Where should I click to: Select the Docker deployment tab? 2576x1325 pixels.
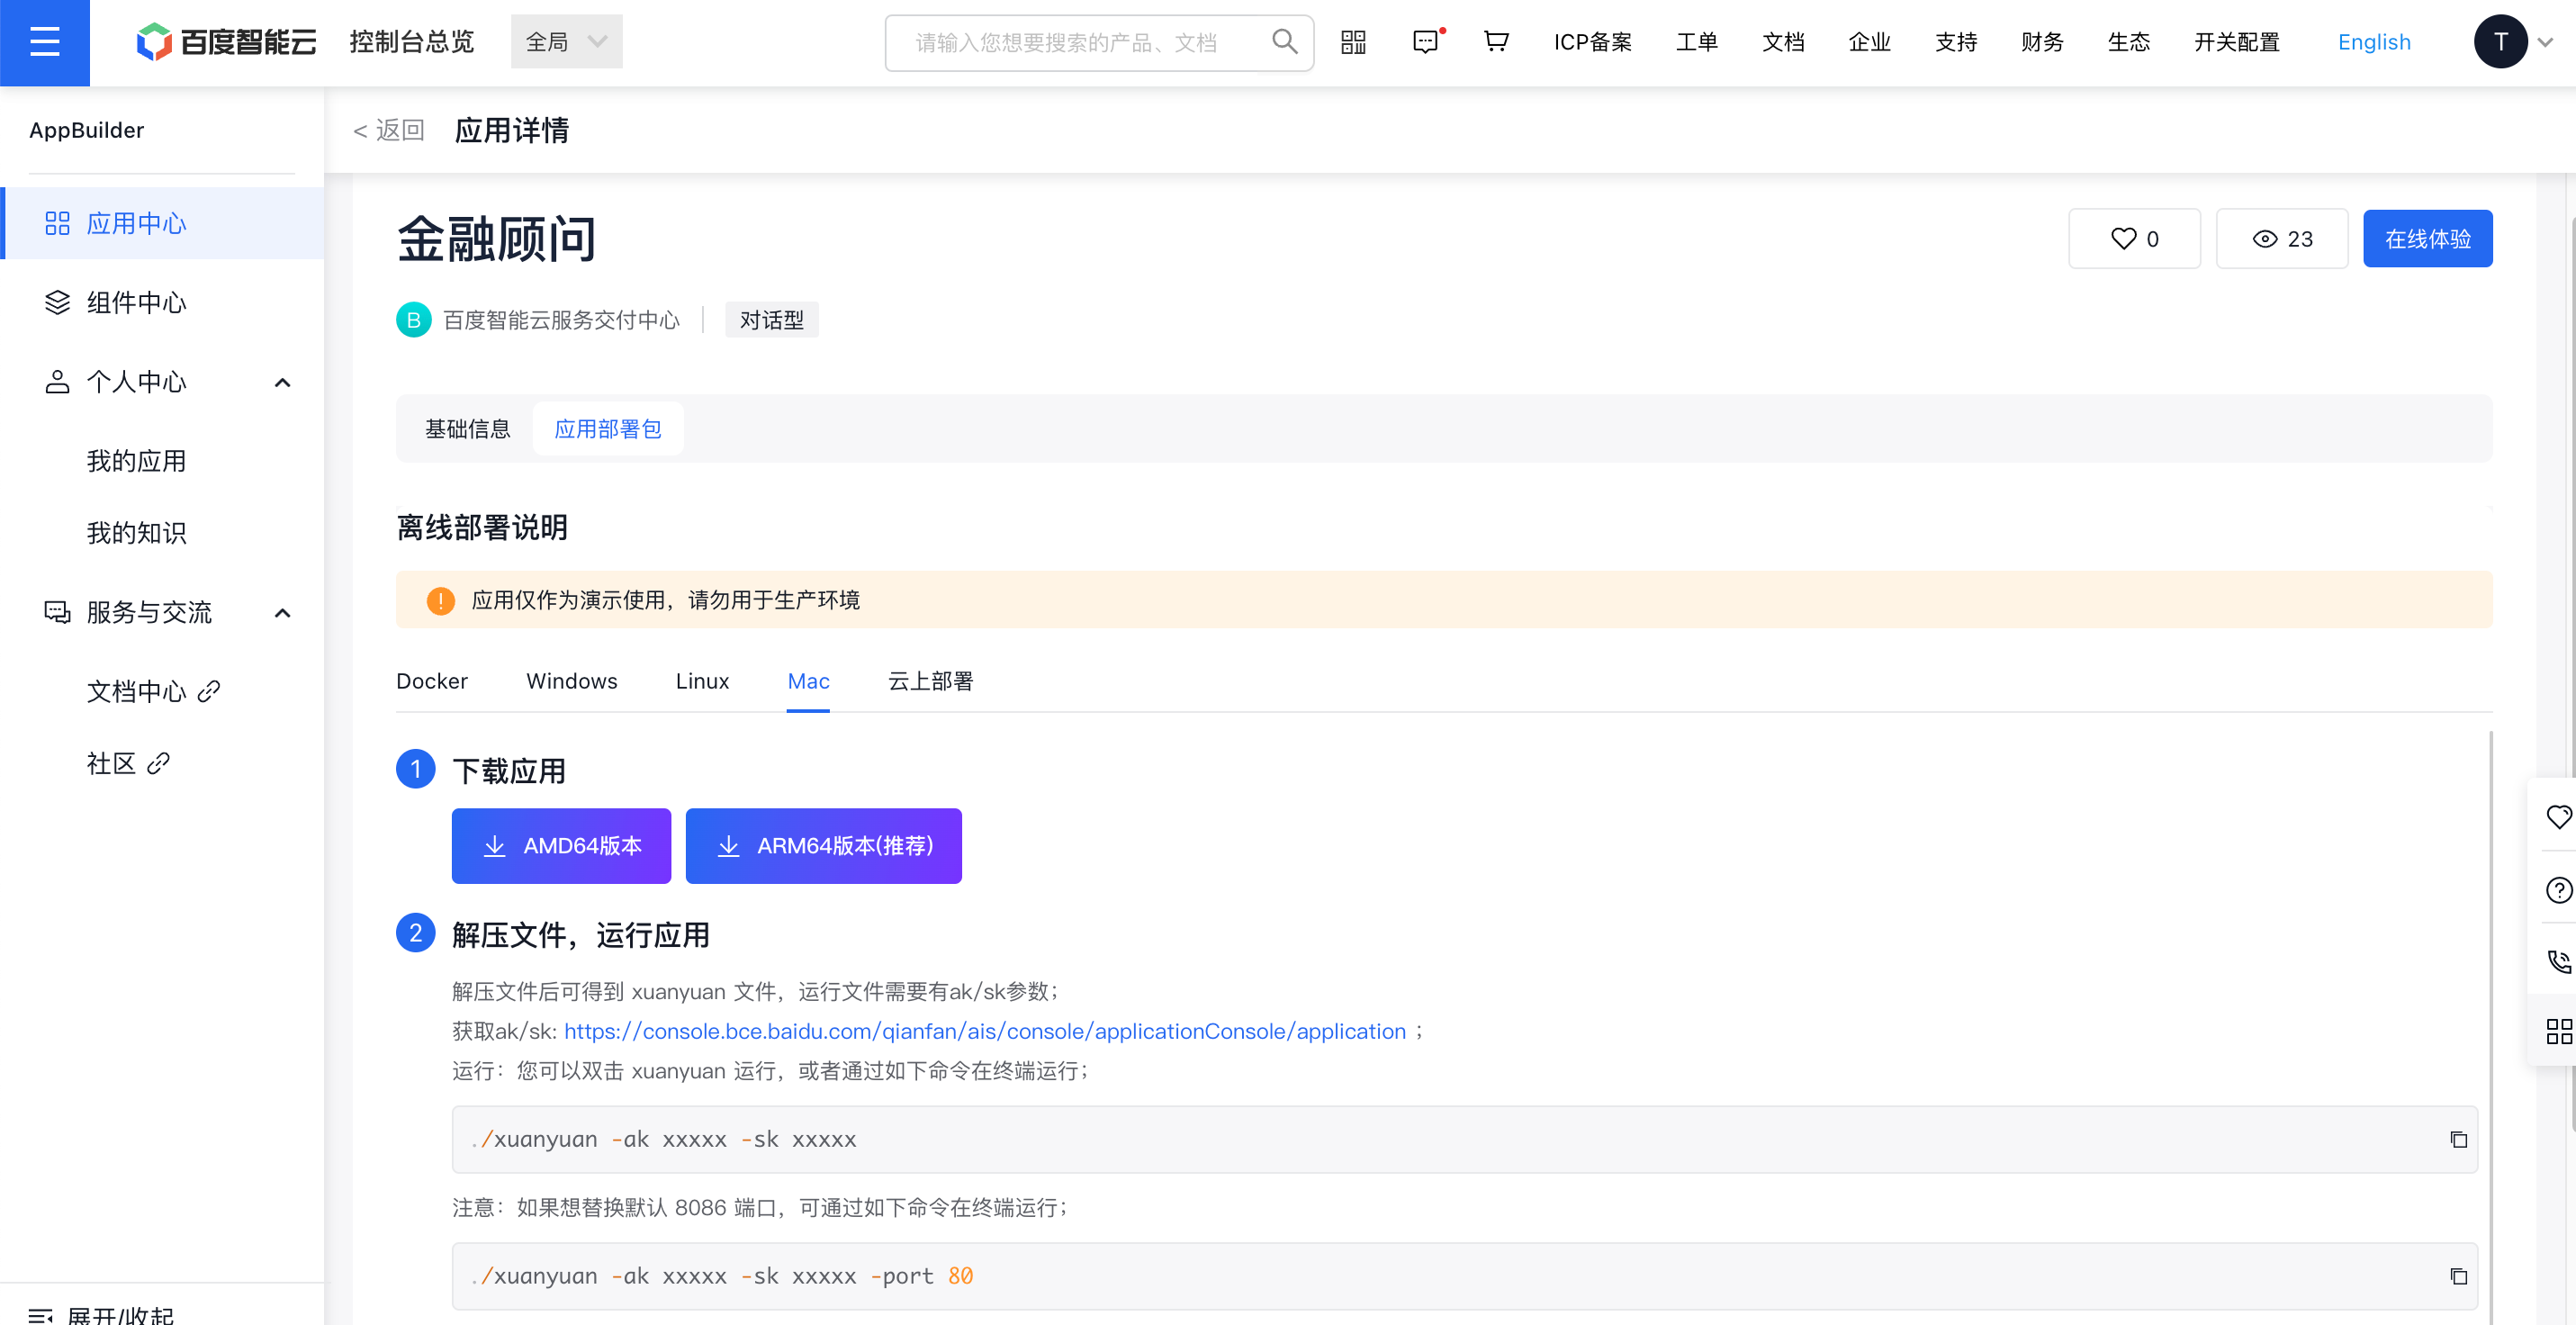(x=431, y=681)
